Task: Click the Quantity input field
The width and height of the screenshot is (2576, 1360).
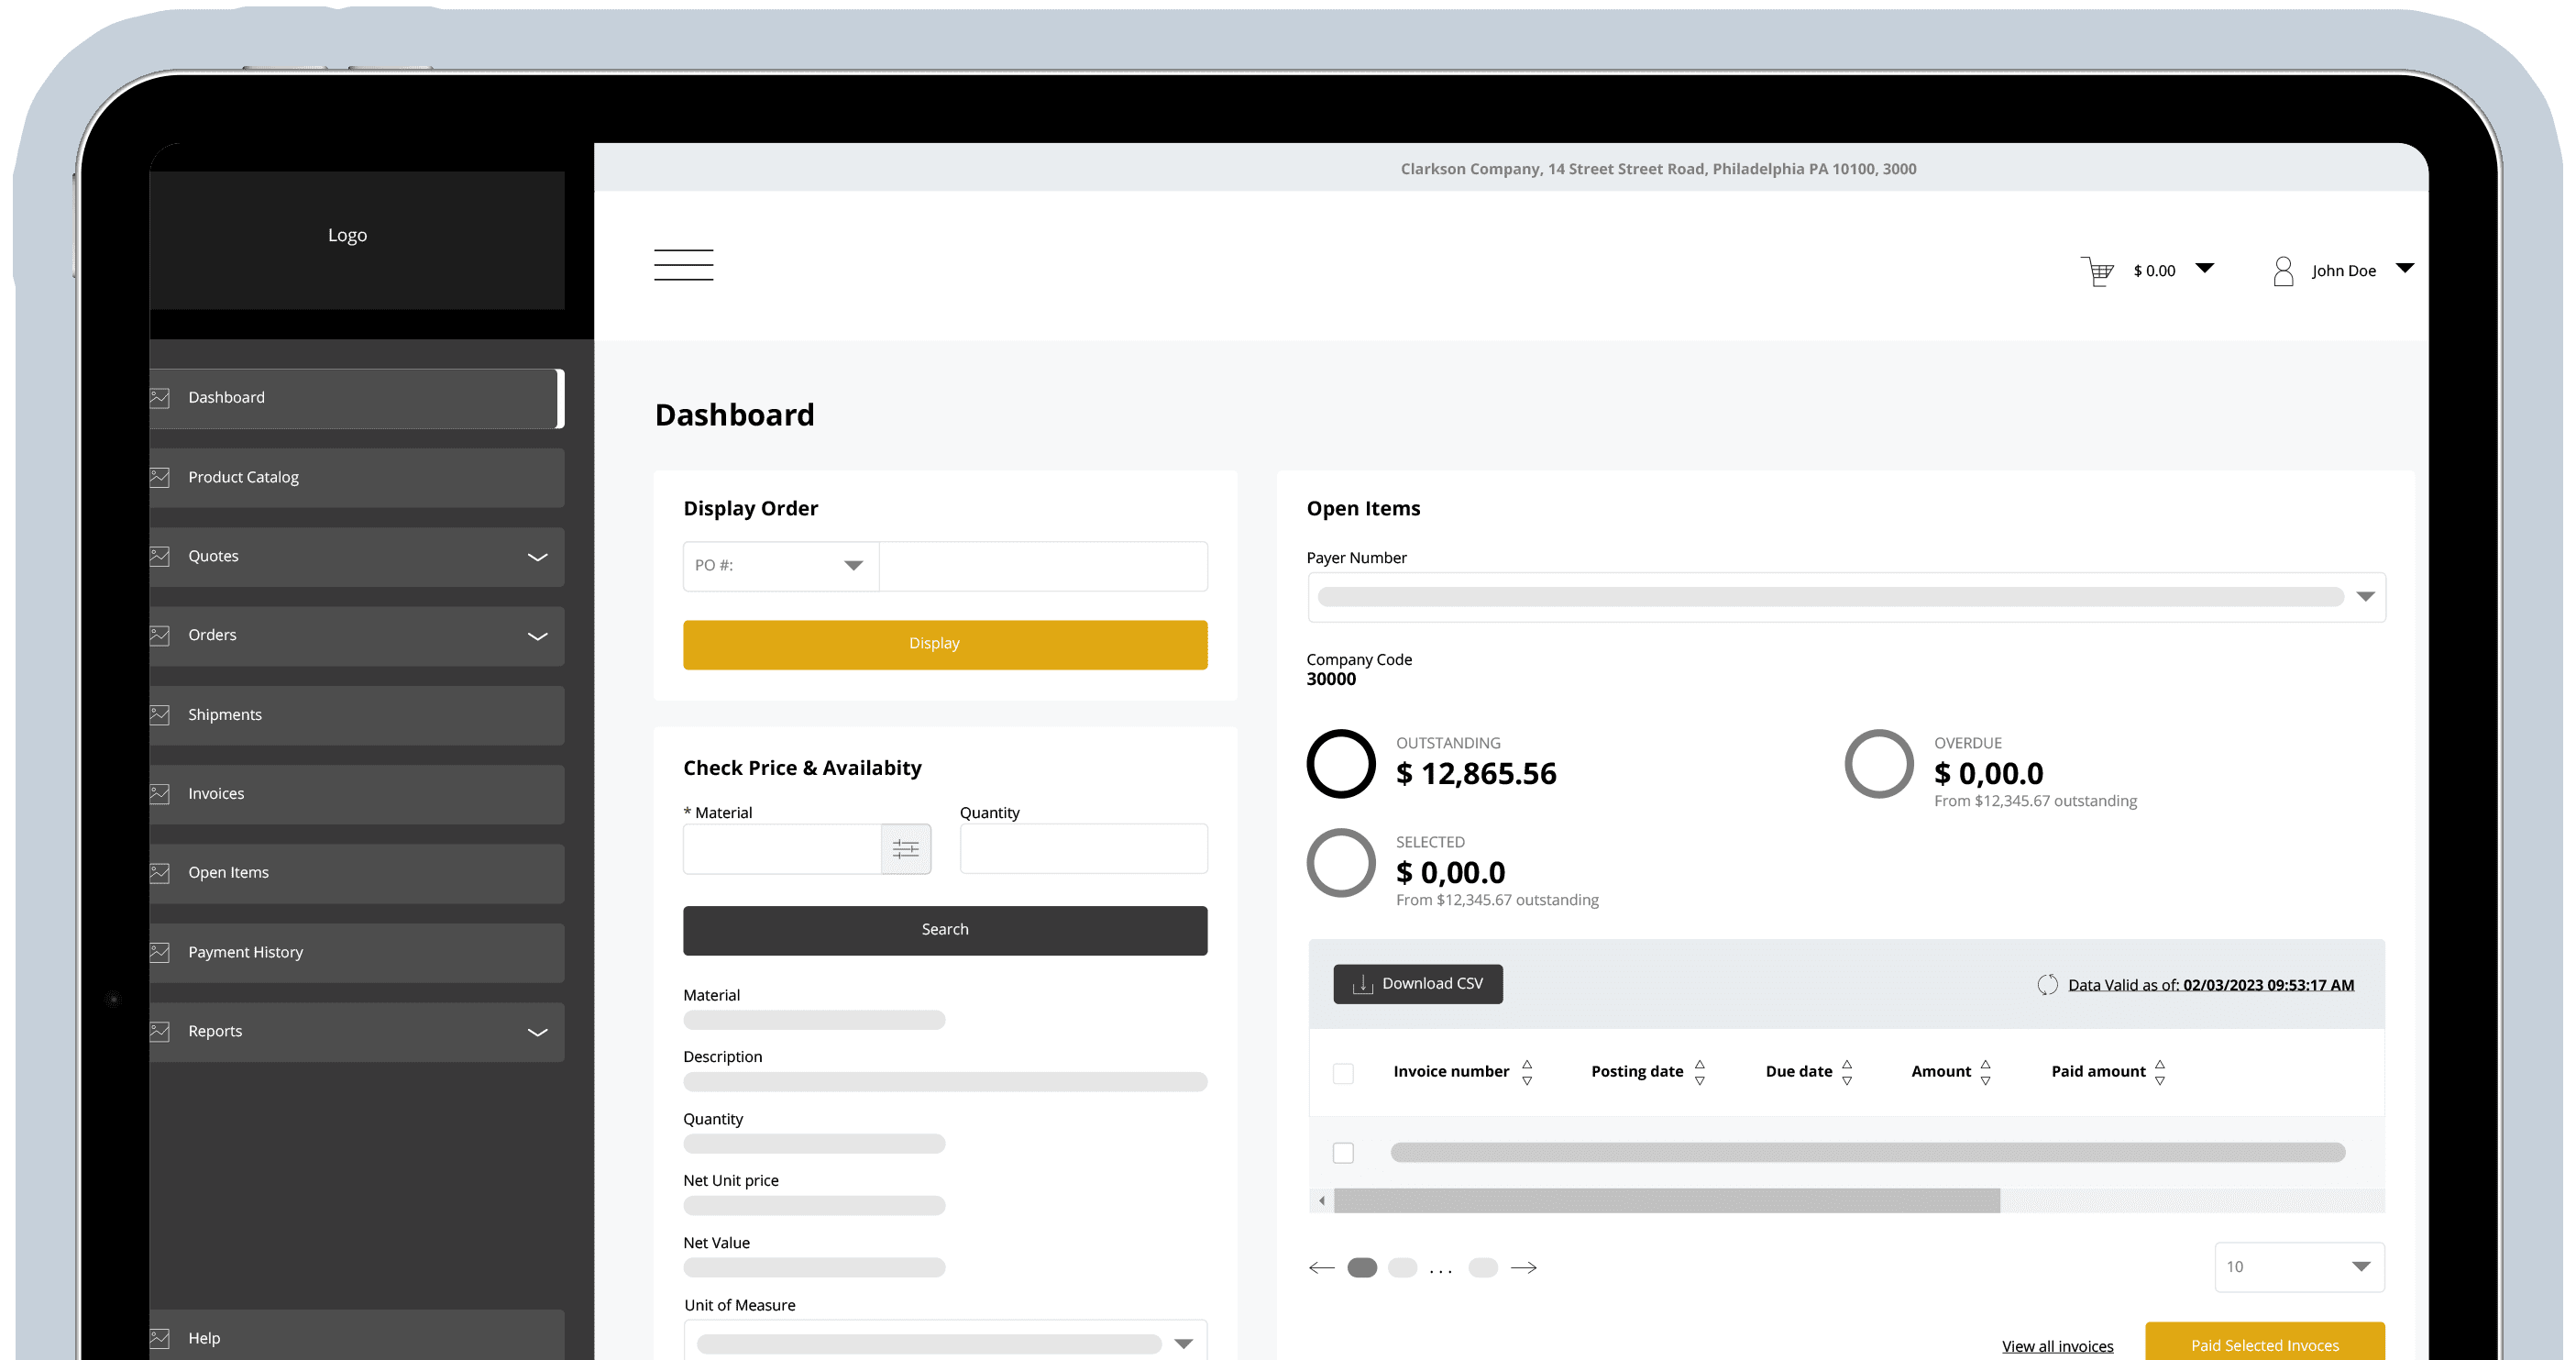Action: tap(1083, 849)
